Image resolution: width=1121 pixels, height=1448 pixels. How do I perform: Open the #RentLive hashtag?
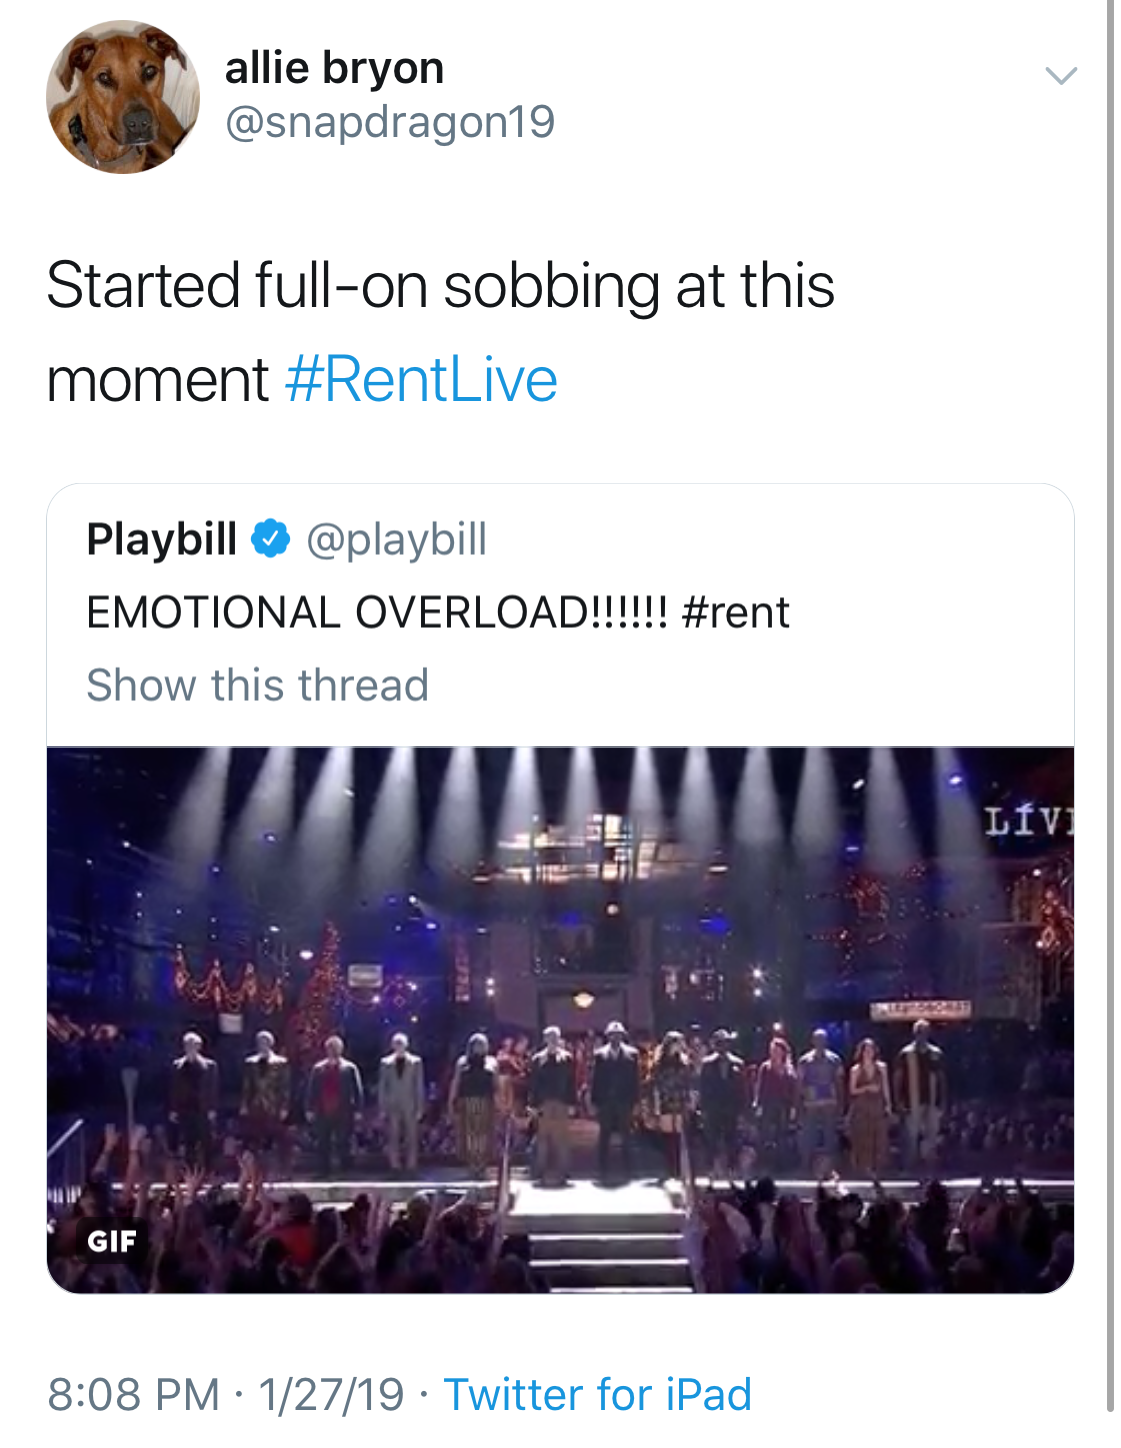coord(421,380)
